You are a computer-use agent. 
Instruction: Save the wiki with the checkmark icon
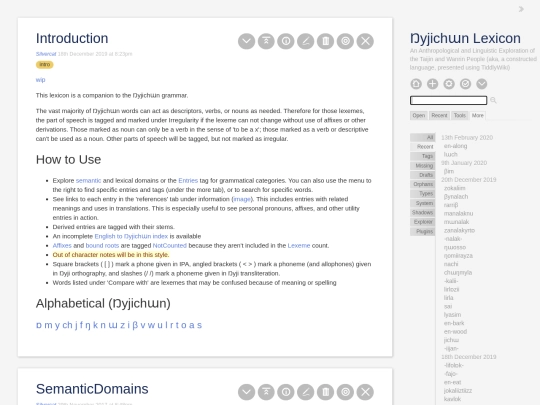tap(465, 84)
